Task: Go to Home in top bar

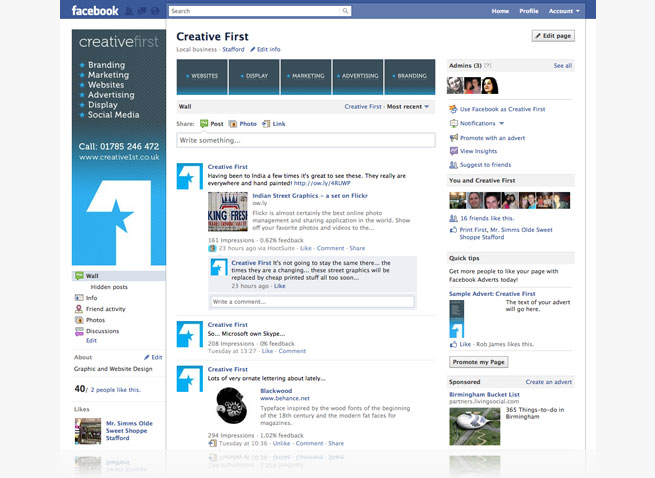Action: [500, 11]
